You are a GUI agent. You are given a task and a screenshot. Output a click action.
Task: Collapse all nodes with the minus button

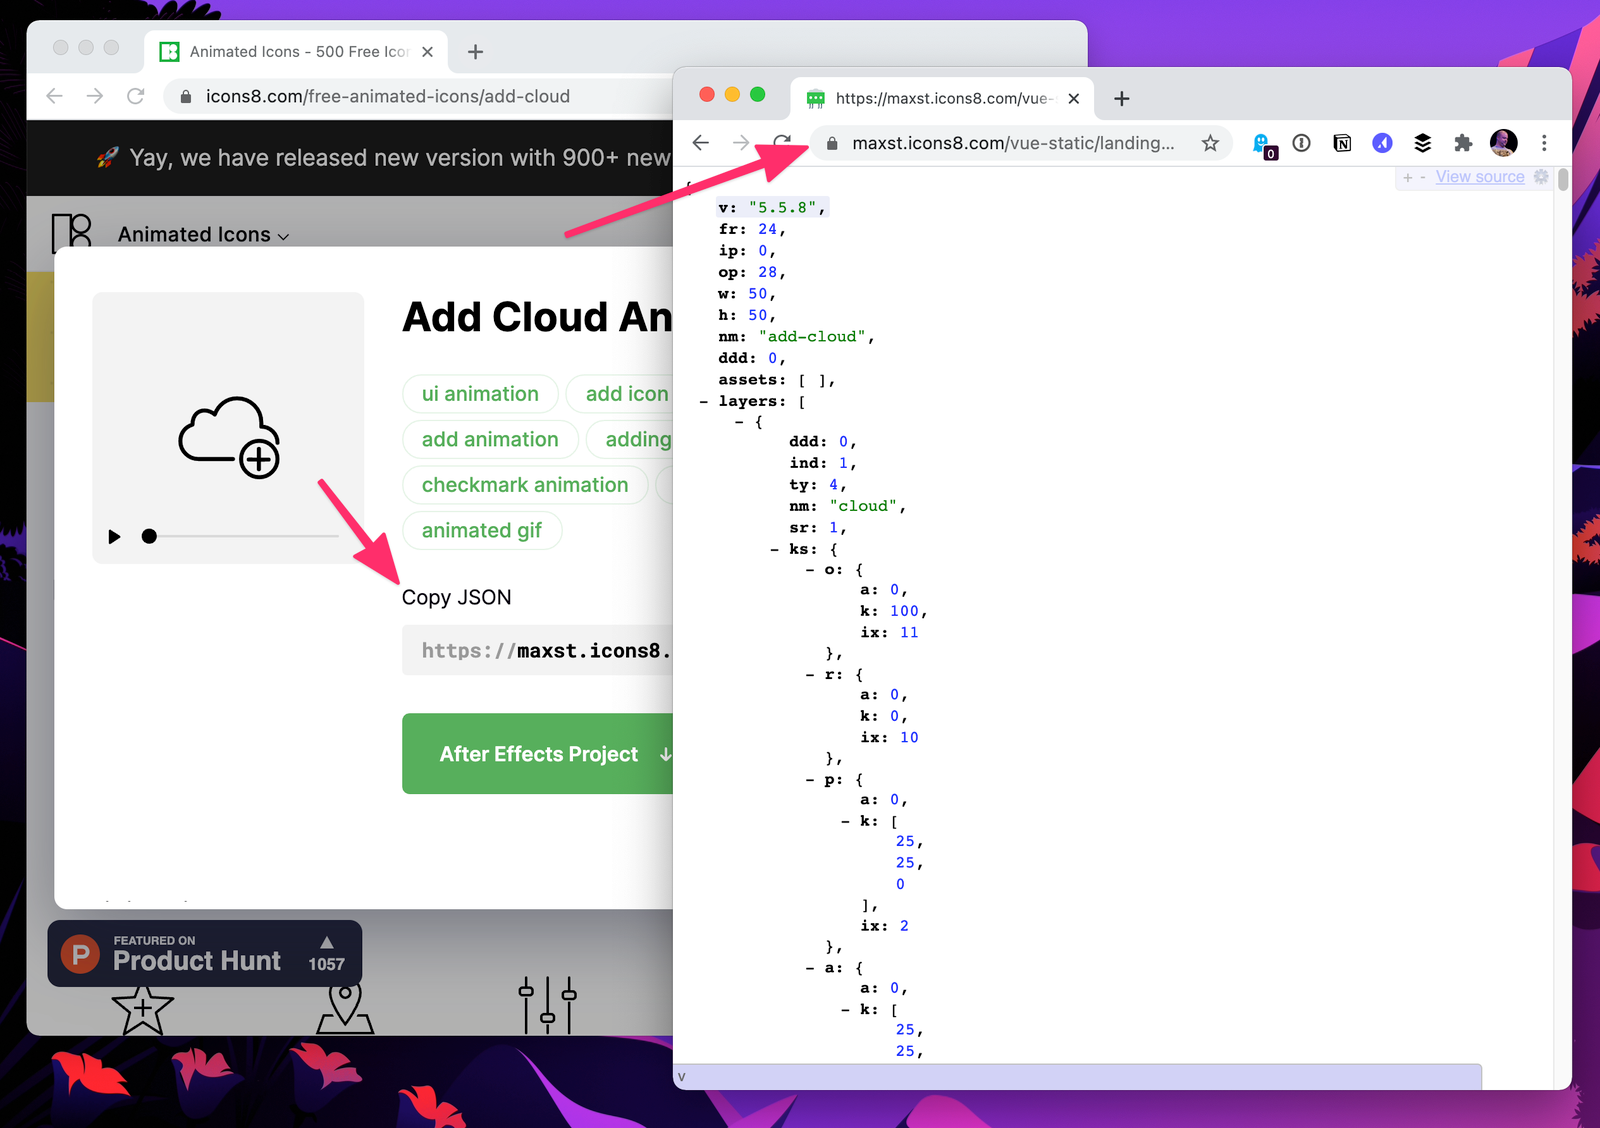click(1423, 177)
